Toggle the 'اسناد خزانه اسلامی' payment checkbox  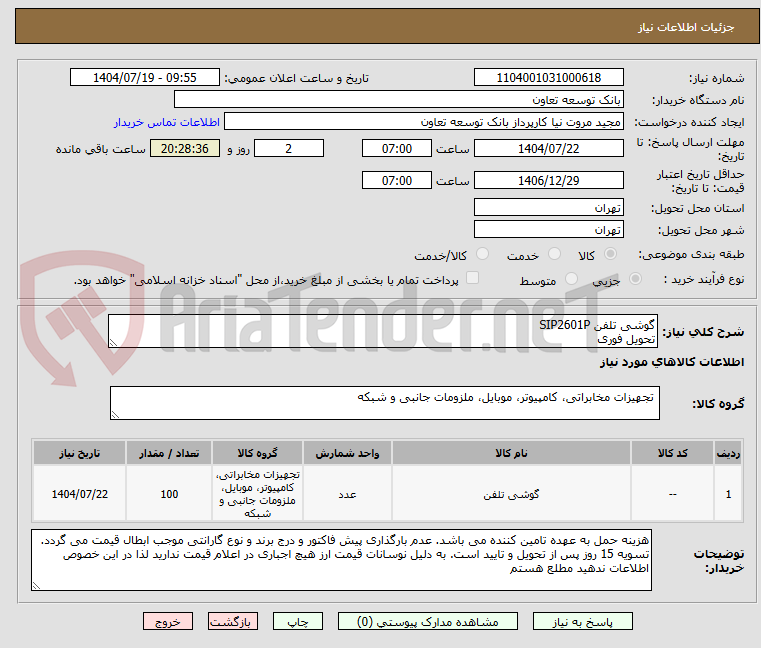click(472, 278)
